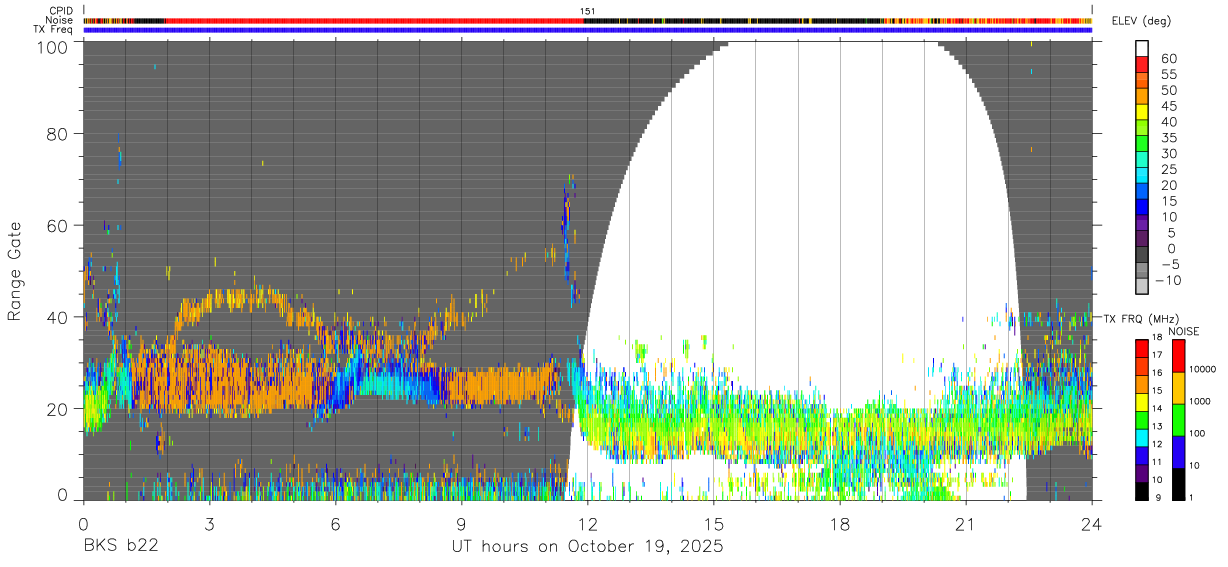1228x567 pixels.
Task: Click the 'Range Gate' y-axis title
Action: pyautogui.click(x=15, y=270)
